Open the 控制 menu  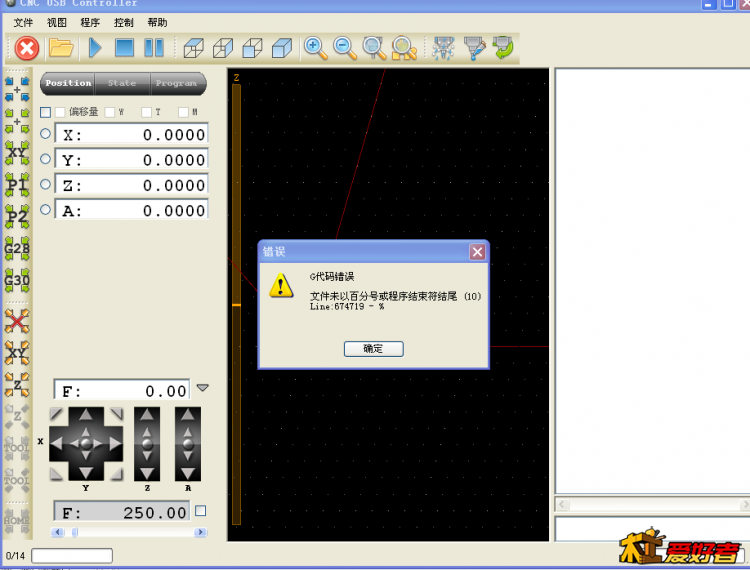[x=123, y=22]
